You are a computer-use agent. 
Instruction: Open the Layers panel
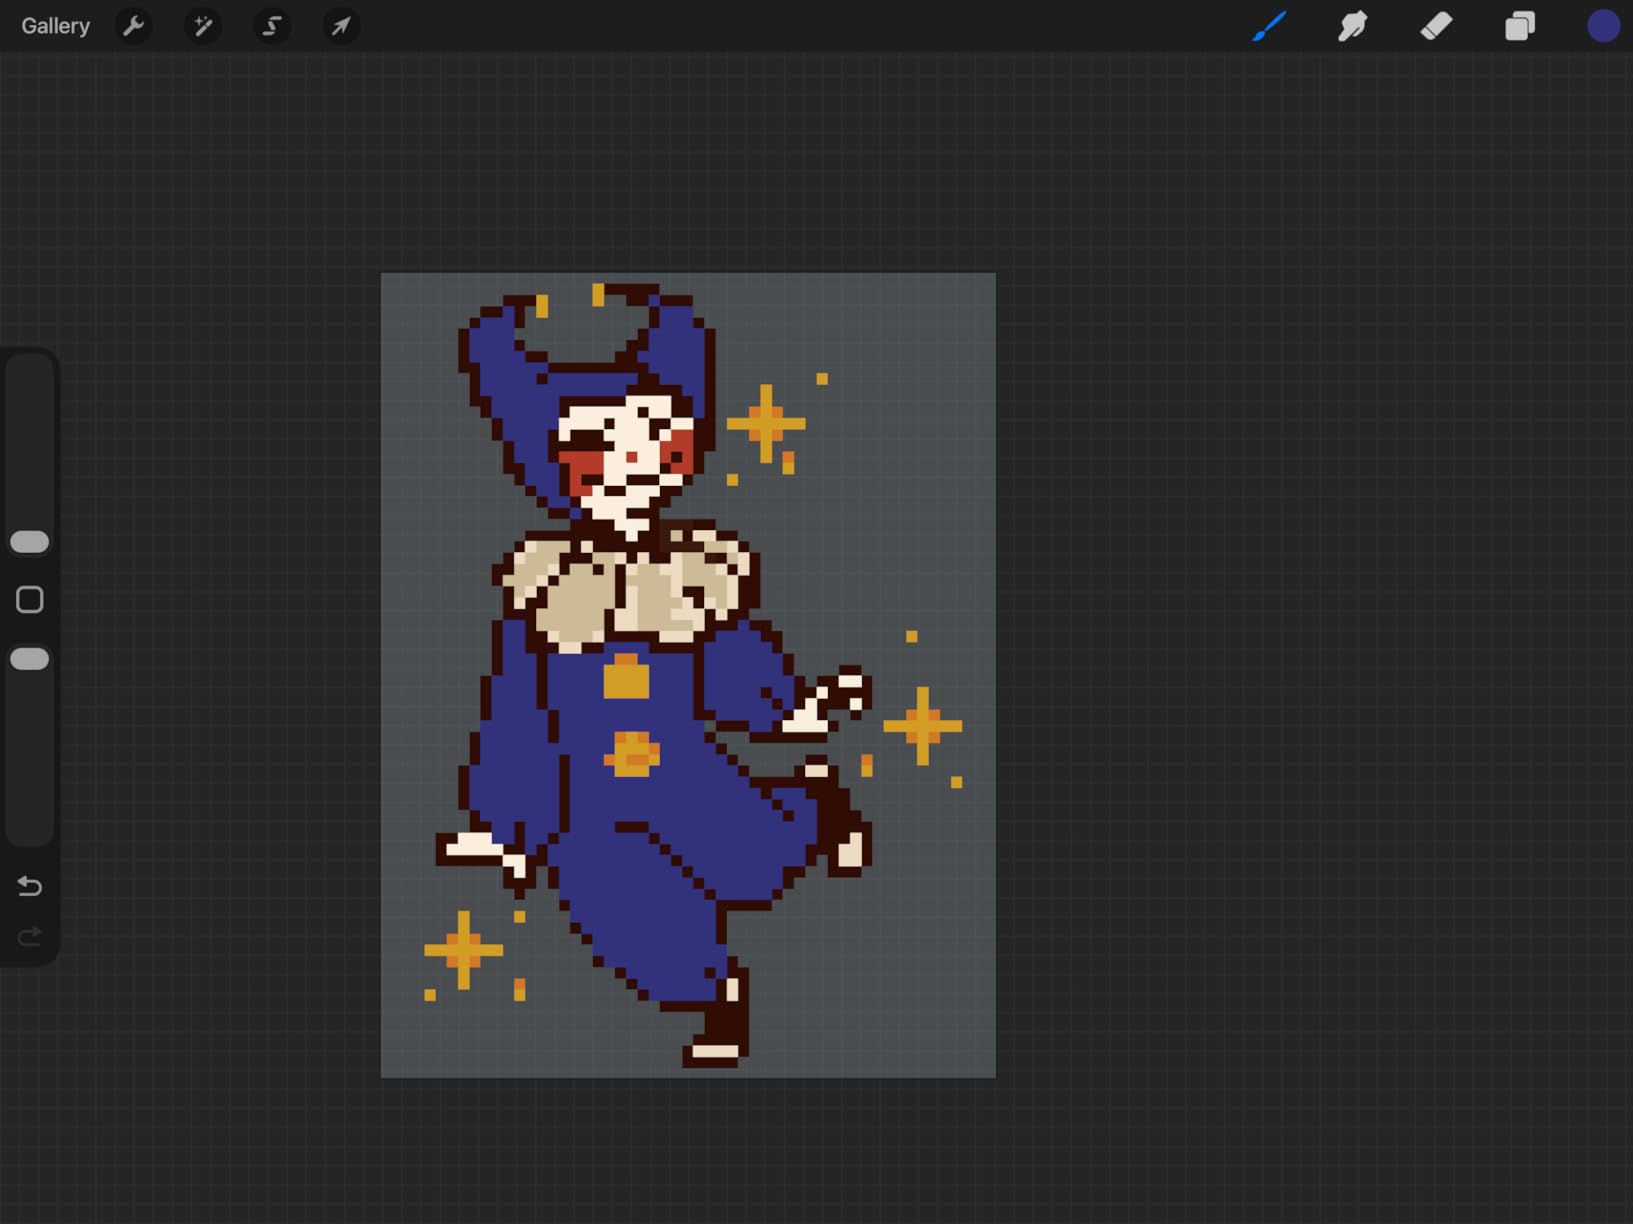point(1520,26)
